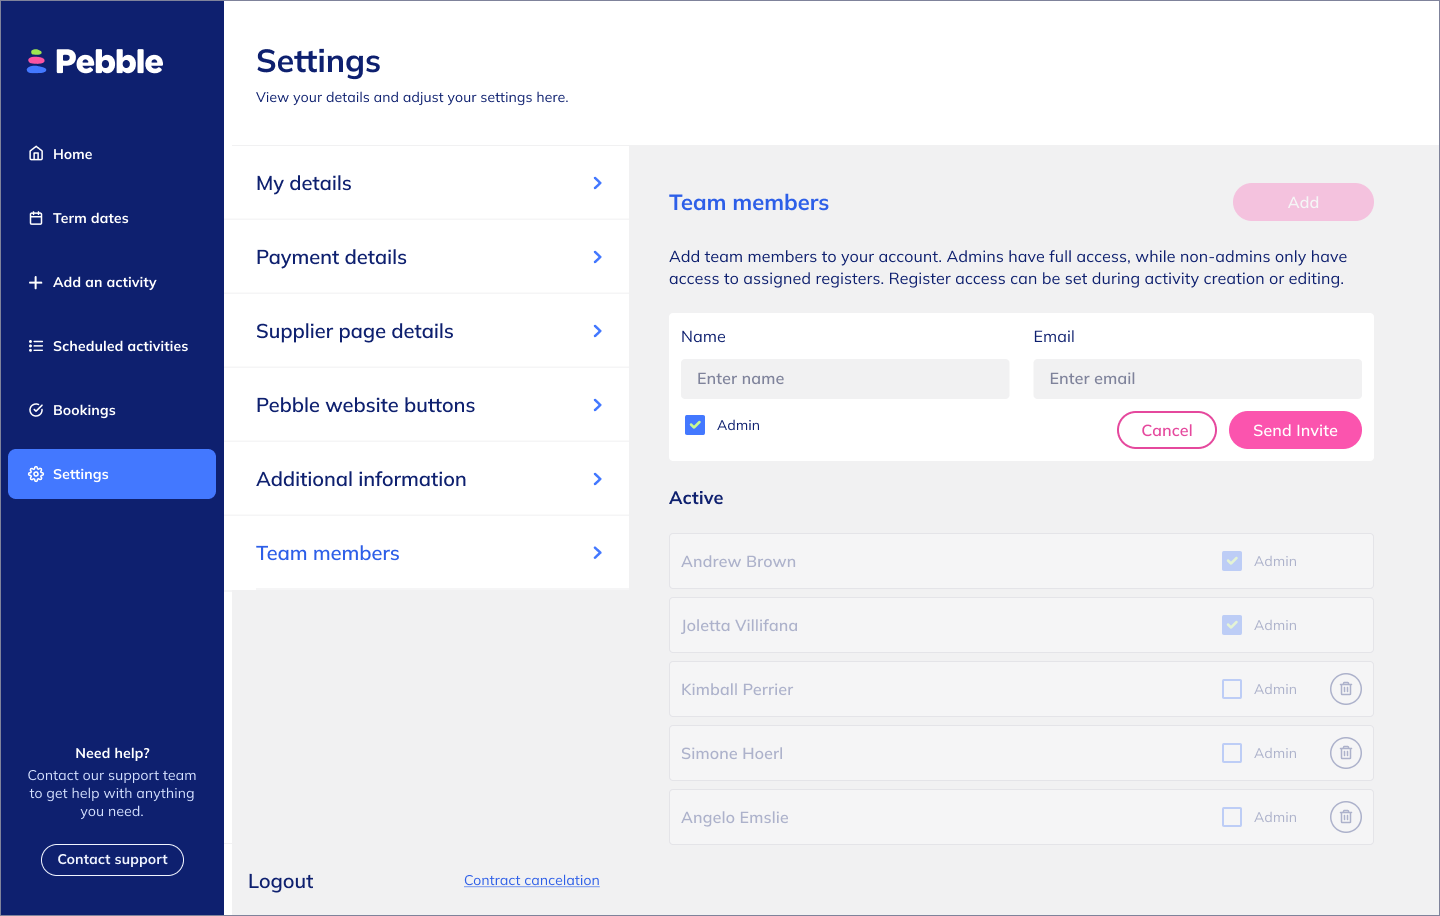Screen dimensions: 1440x916
Task: Click the Home house icon in sidebar
Action: coord(36,154)
